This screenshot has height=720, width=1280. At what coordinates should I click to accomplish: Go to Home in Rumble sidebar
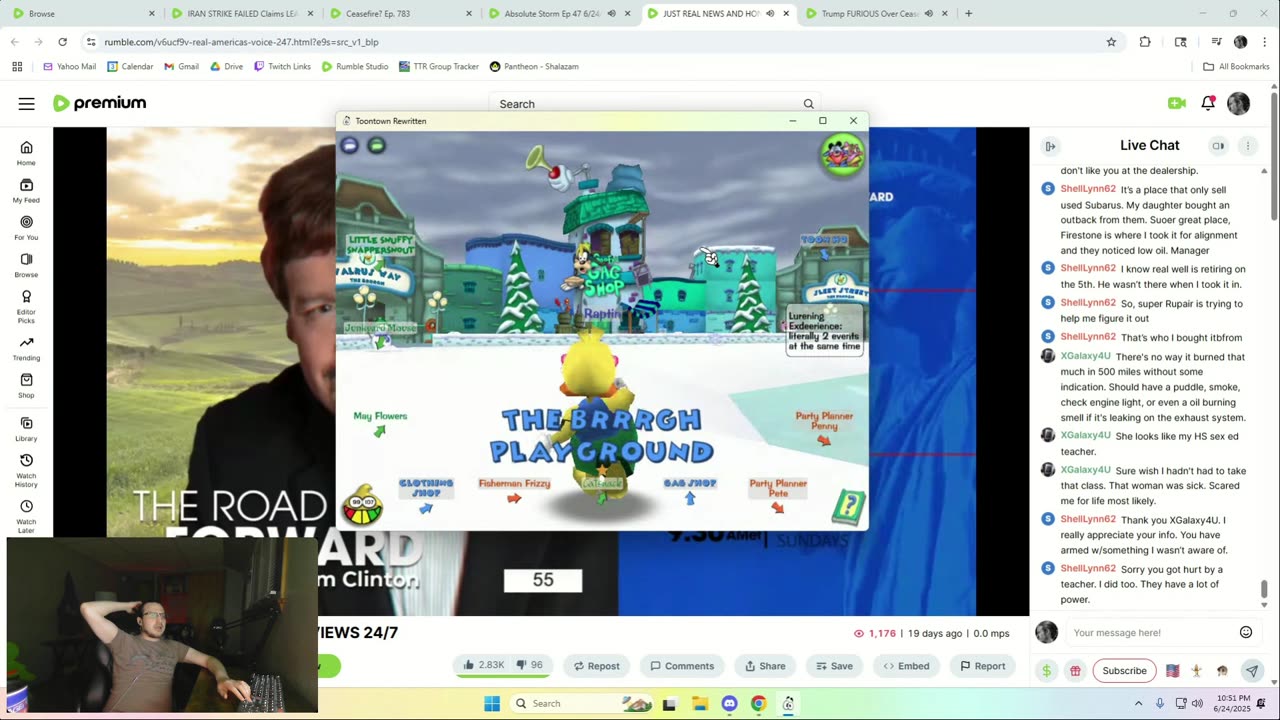[26, 153]
